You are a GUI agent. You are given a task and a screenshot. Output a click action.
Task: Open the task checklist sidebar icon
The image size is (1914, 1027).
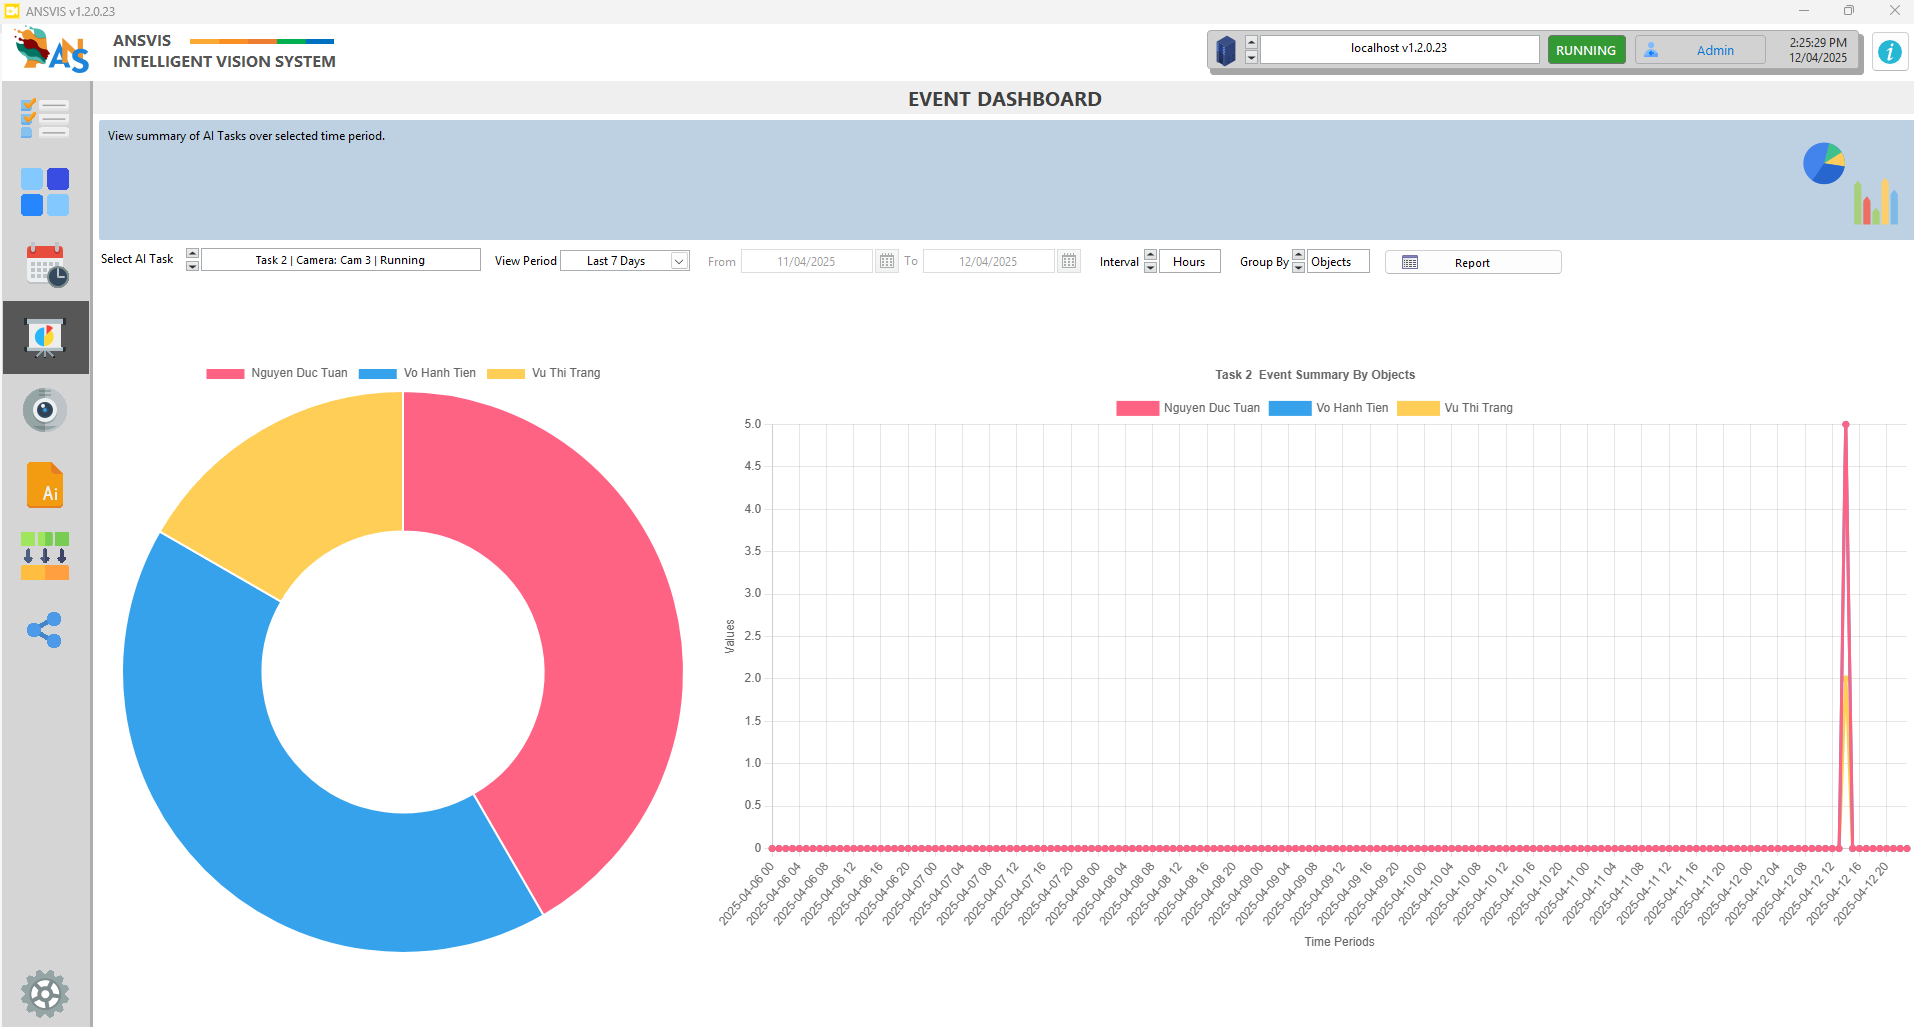point(45,119)
